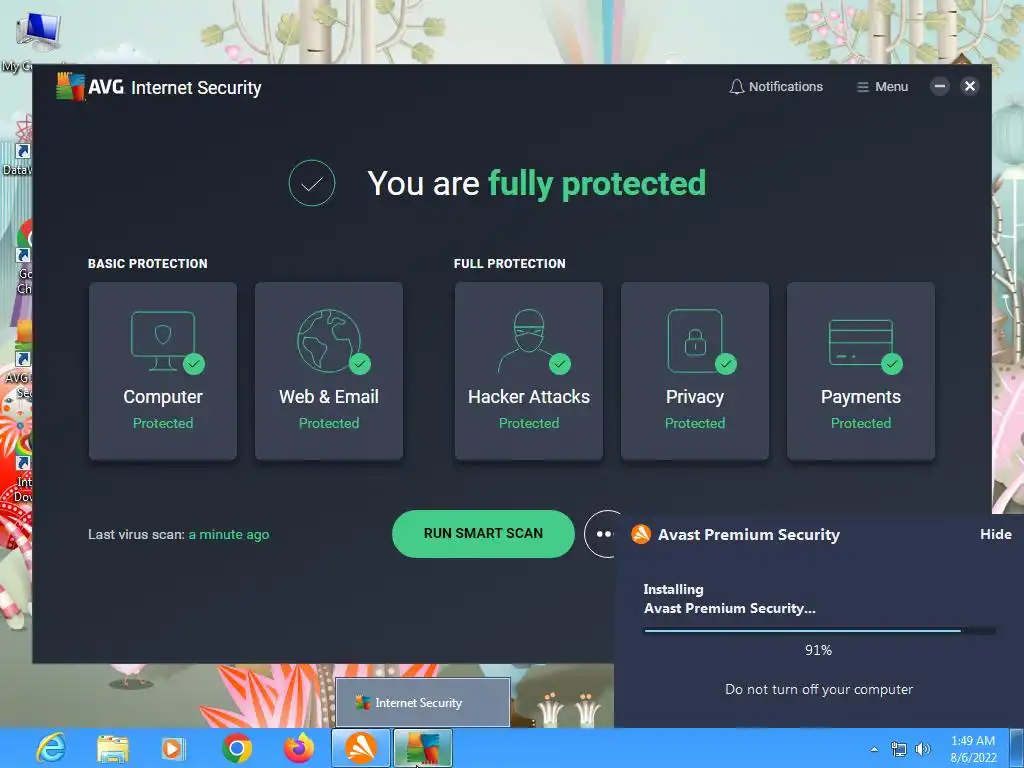Open Windows Media Player from the taskbar

click(173, 748)
